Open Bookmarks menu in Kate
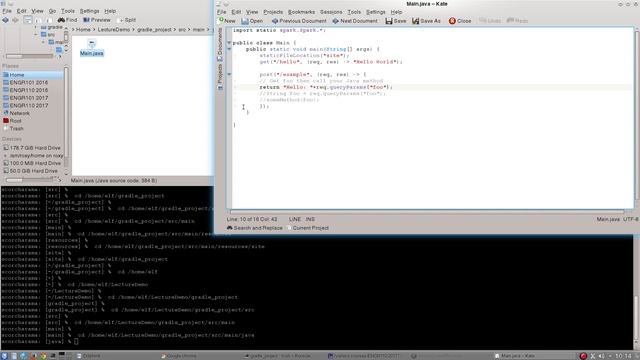The width and height of the screenshot is (640, 360). (301, 12)
